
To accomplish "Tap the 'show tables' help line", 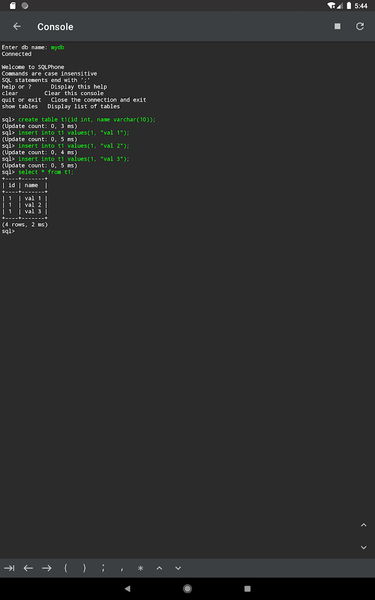I will 60,106.
